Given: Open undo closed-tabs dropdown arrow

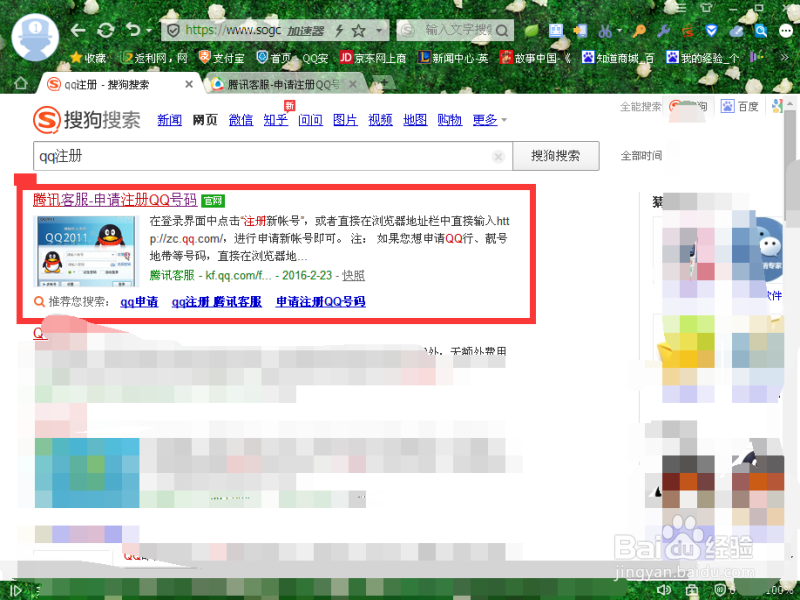Looking at the screenshot, I should (x=149, y=31).
